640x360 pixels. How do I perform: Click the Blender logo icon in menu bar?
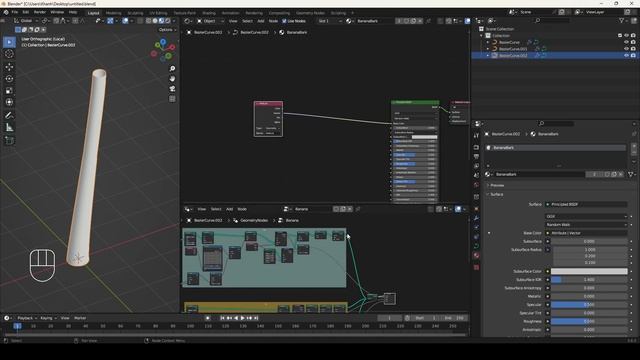pos(6,12)
